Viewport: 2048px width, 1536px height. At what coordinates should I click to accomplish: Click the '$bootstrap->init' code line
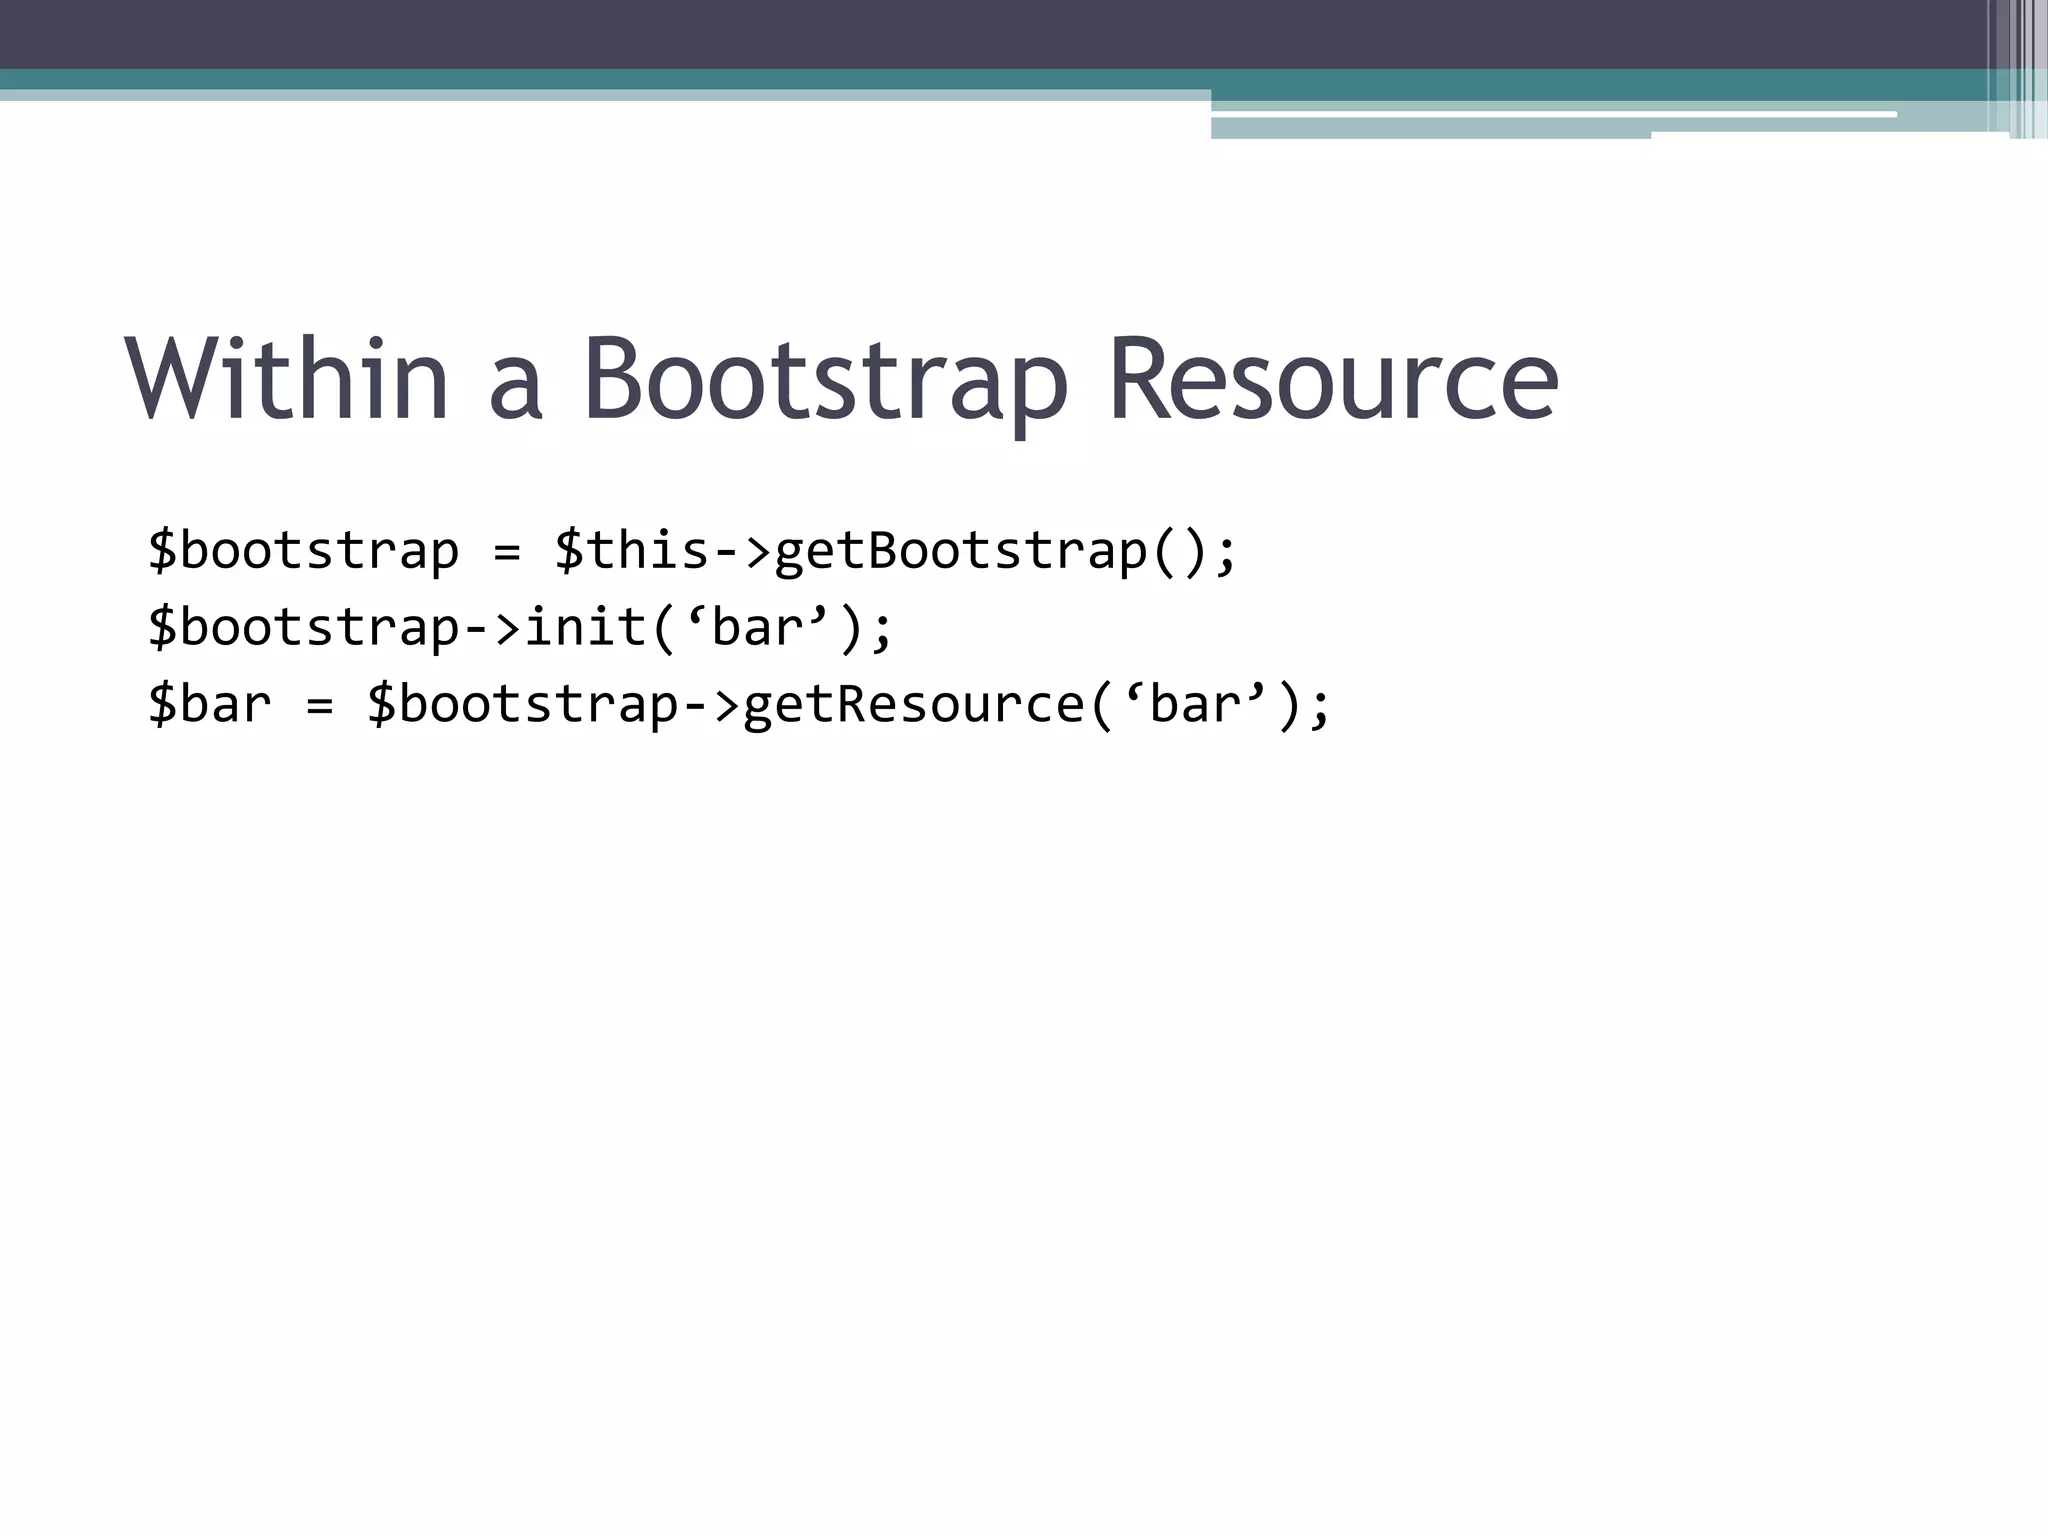point(520,628)
